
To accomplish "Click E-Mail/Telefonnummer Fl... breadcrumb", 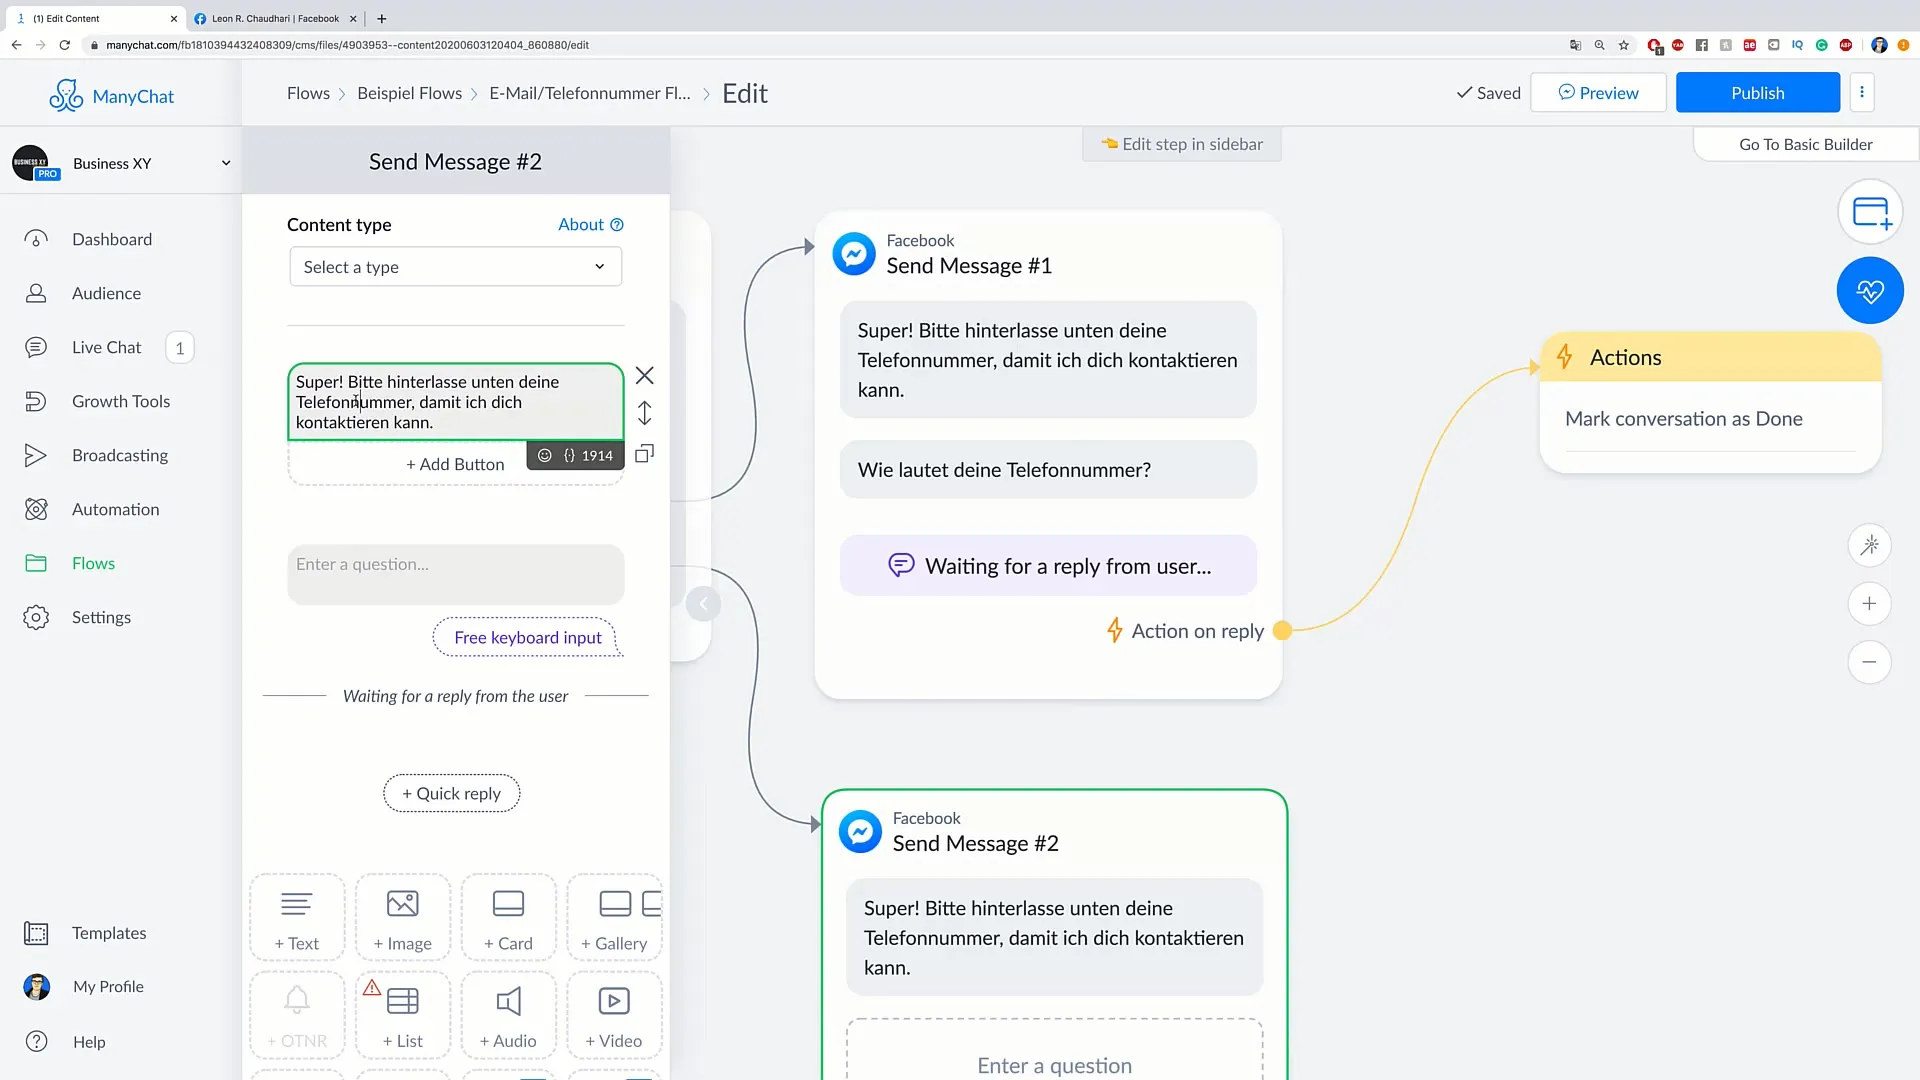I will 590,93.
